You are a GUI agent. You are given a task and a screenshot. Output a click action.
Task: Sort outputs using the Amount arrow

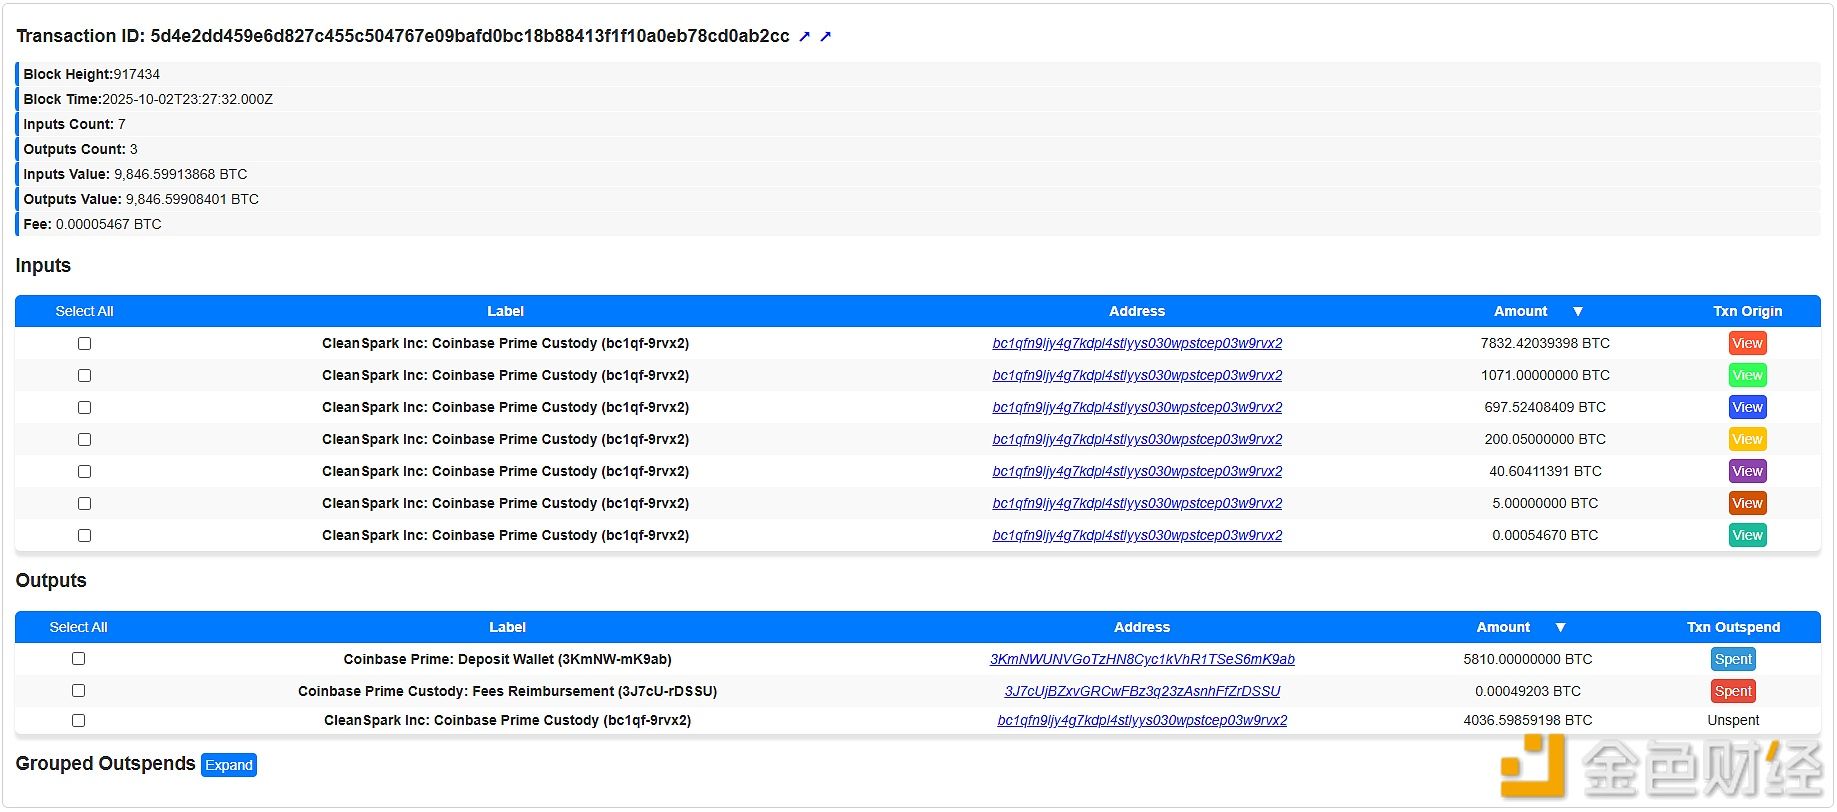(1560, 628)
